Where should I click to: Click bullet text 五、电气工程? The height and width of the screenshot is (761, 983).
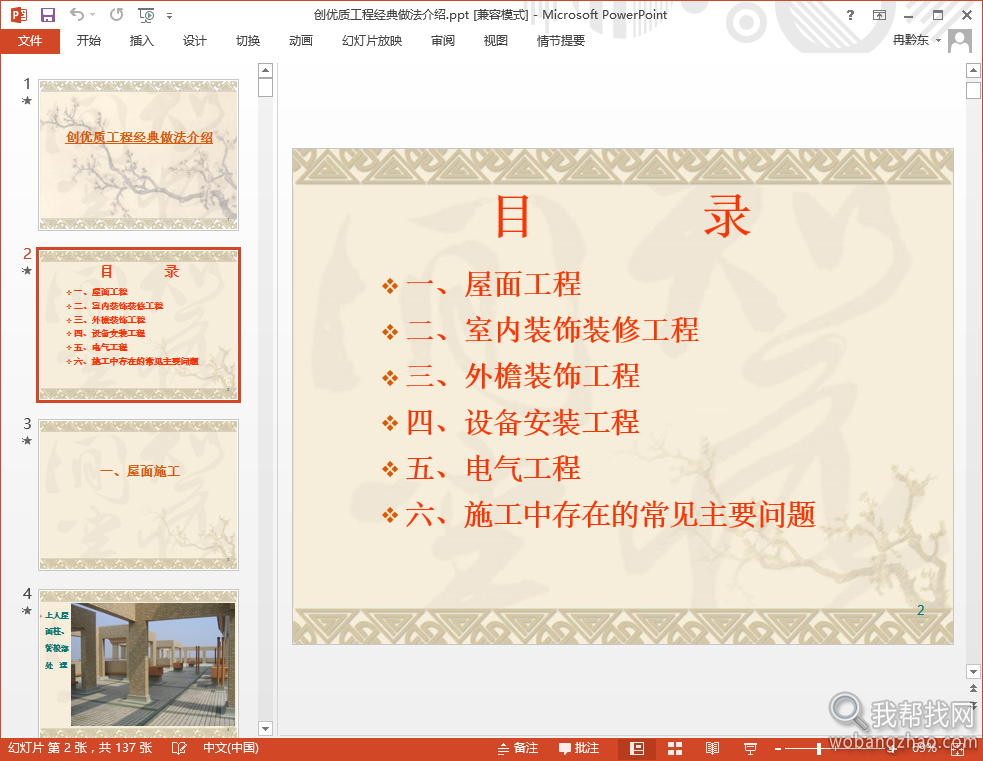pyautogui.click(x=493, y=469)
